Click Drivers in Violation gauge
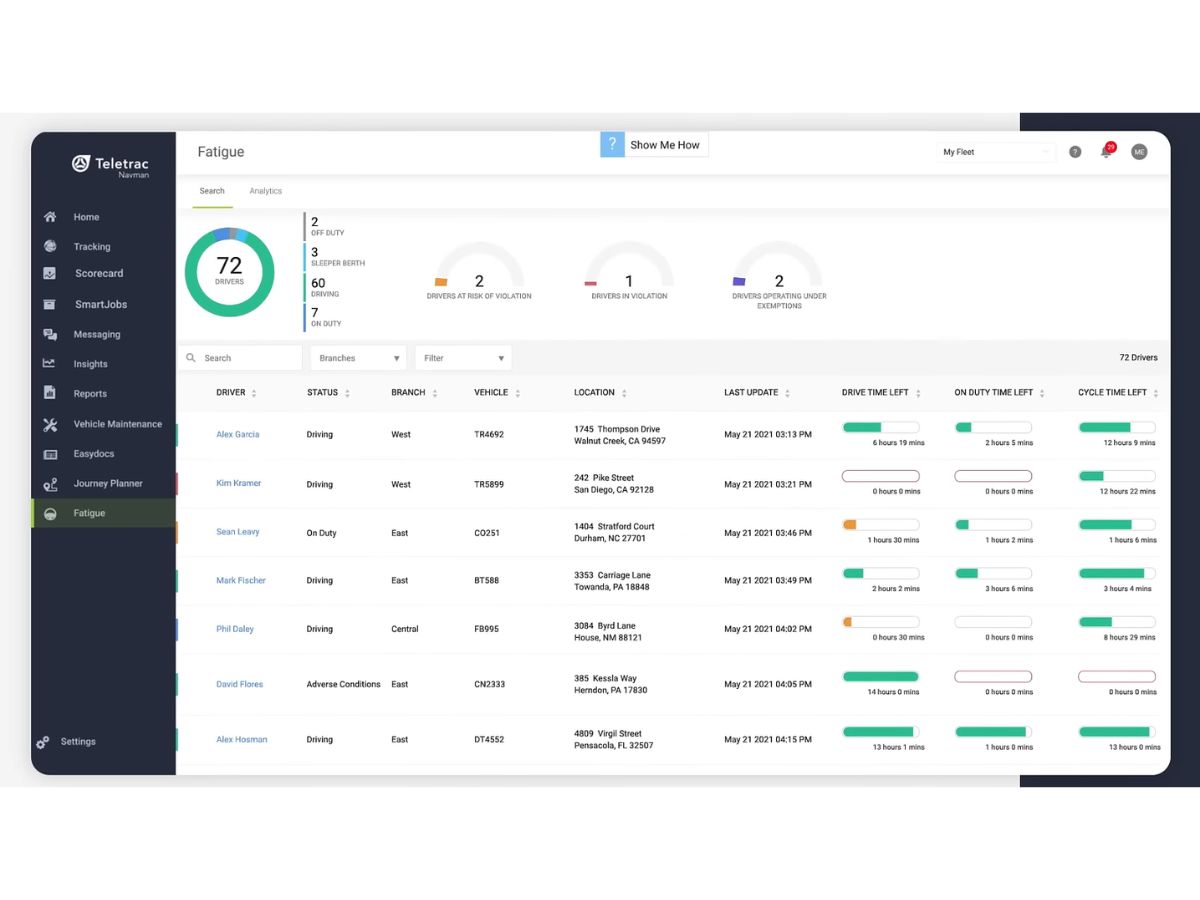Screen dimensions: 1200x900 pos(629,271)
